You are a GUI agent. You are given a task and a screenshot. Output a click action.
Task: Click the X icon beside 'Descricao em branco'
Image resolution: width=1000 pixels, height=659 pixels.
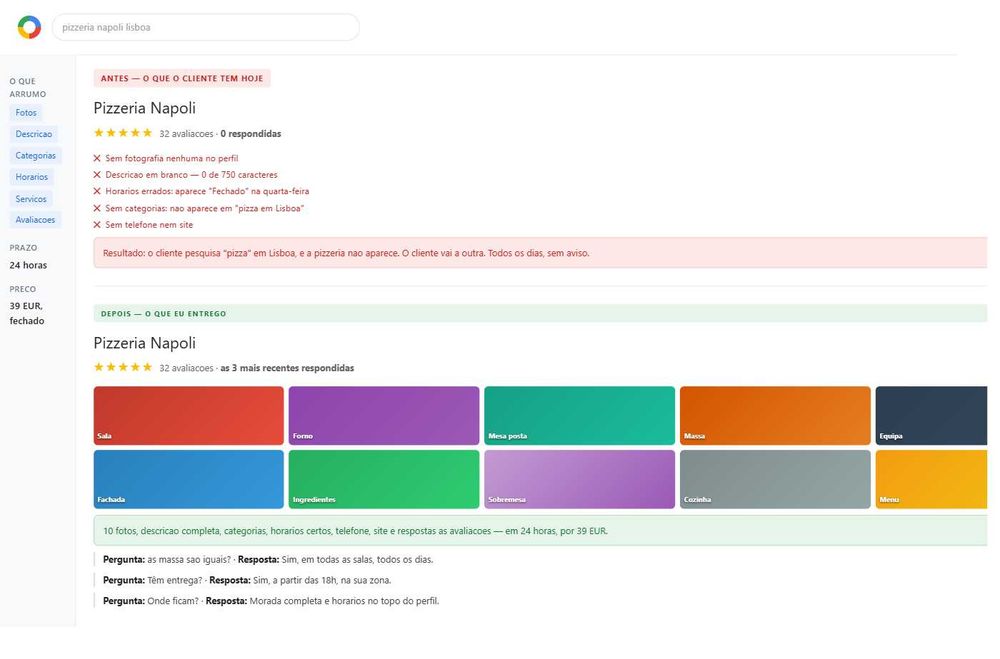[x=97, y=175]
